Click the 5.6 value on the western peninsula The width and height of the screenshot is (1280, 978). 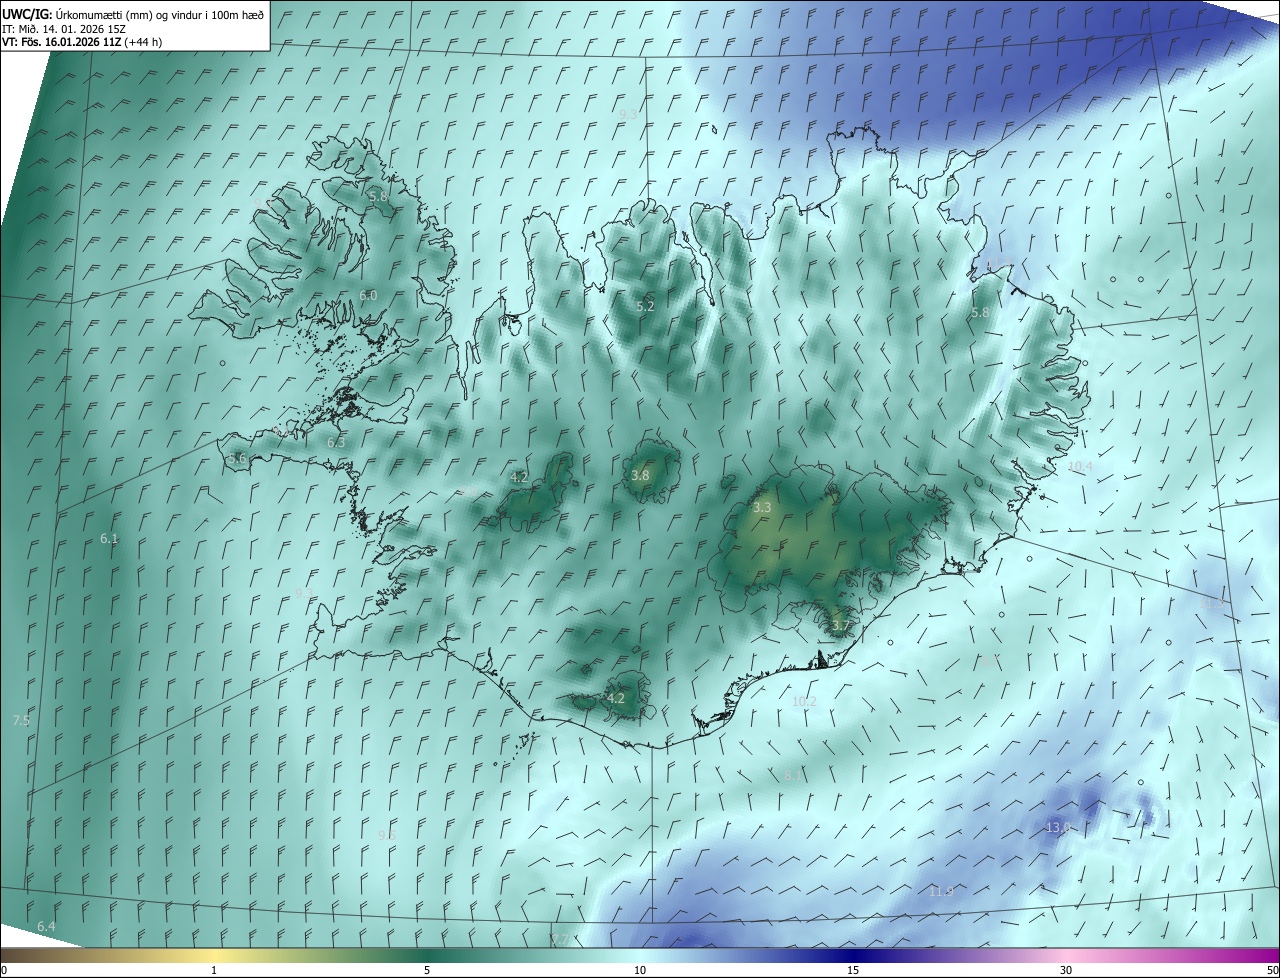pos(237,458)
